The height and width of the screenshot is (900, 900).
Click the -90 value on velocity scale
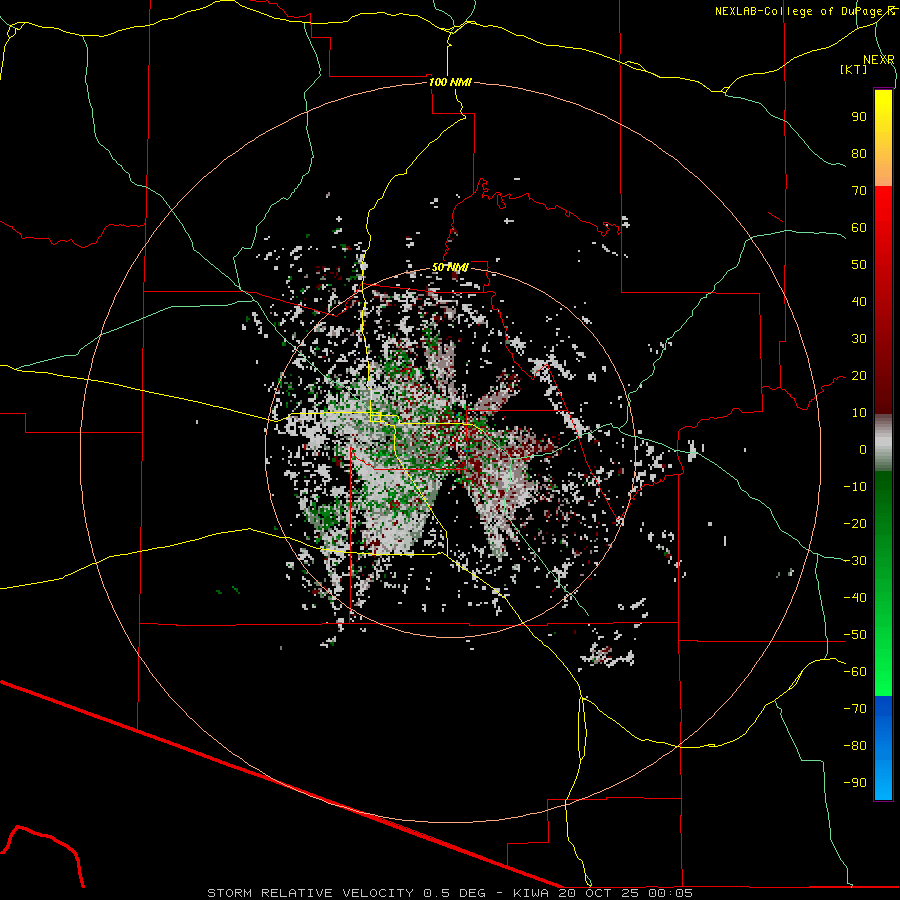(855, 783)
